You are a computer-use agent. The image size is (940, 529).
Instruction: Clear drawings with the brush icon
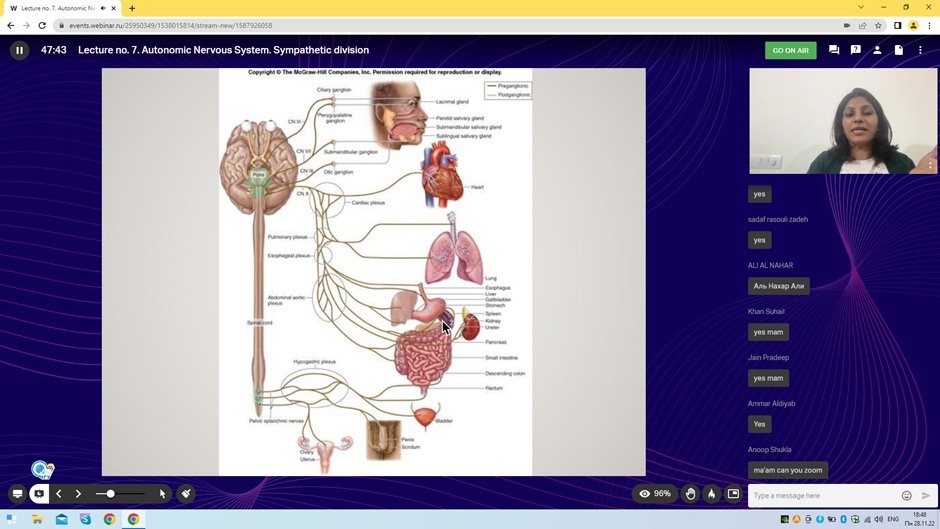click(x=186, y=494)
